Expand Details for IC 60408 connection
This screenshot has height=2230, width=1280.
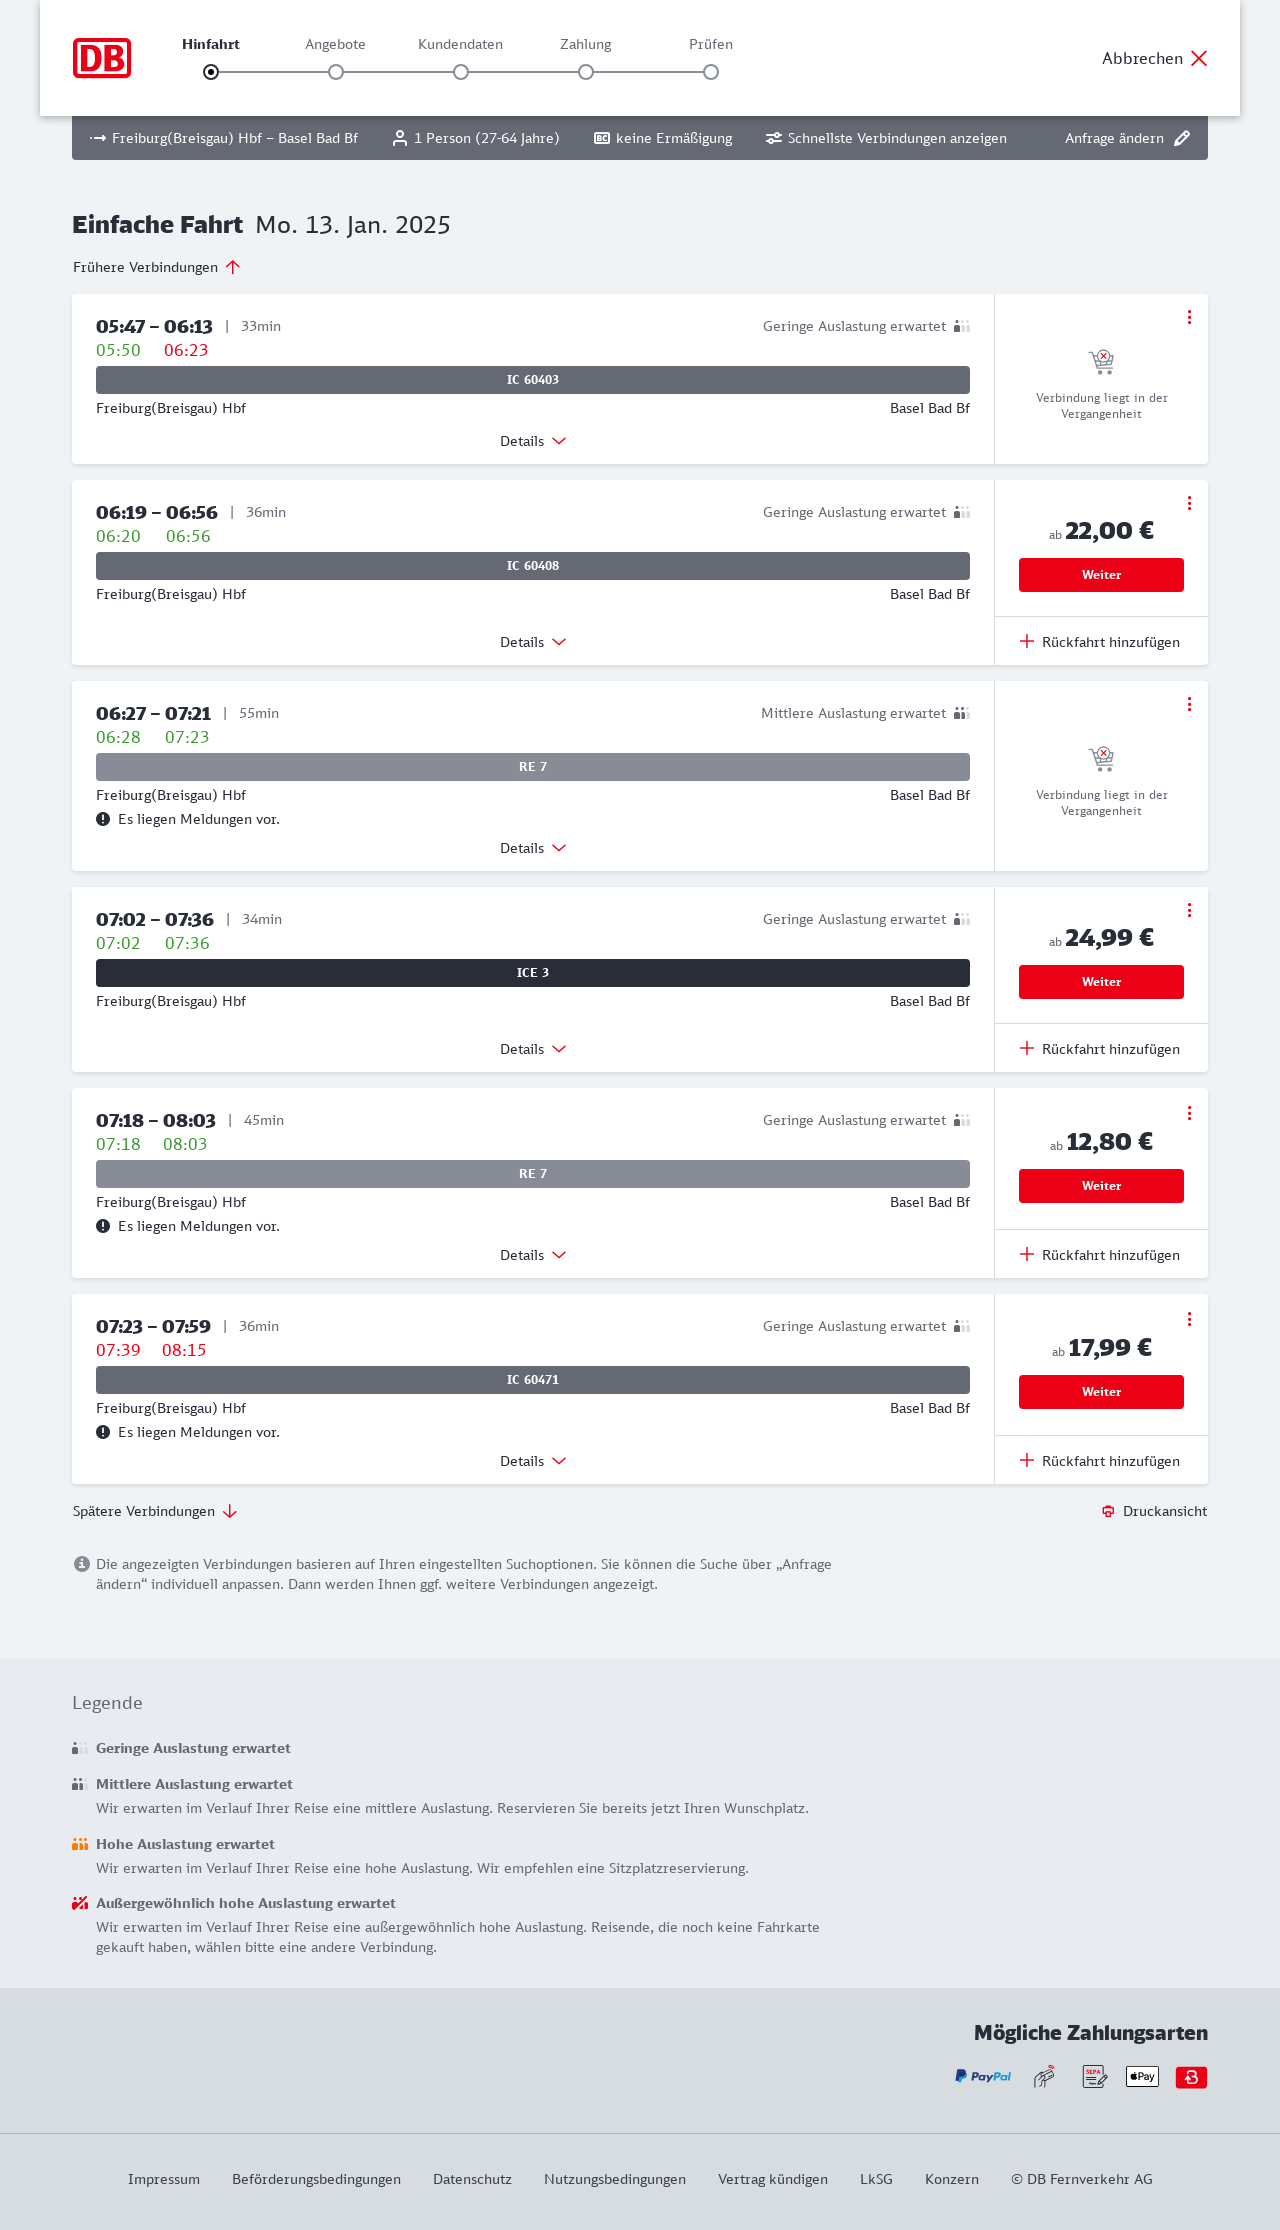(x=533, y=642)
